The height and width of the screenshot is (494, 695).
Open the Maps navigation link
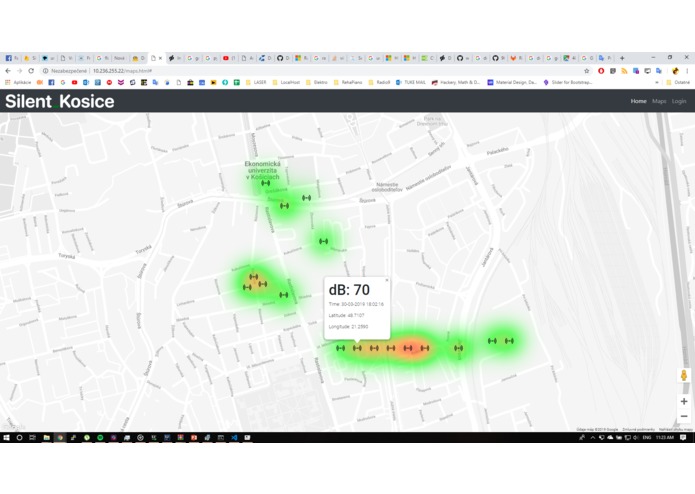[x=659, y=101]
